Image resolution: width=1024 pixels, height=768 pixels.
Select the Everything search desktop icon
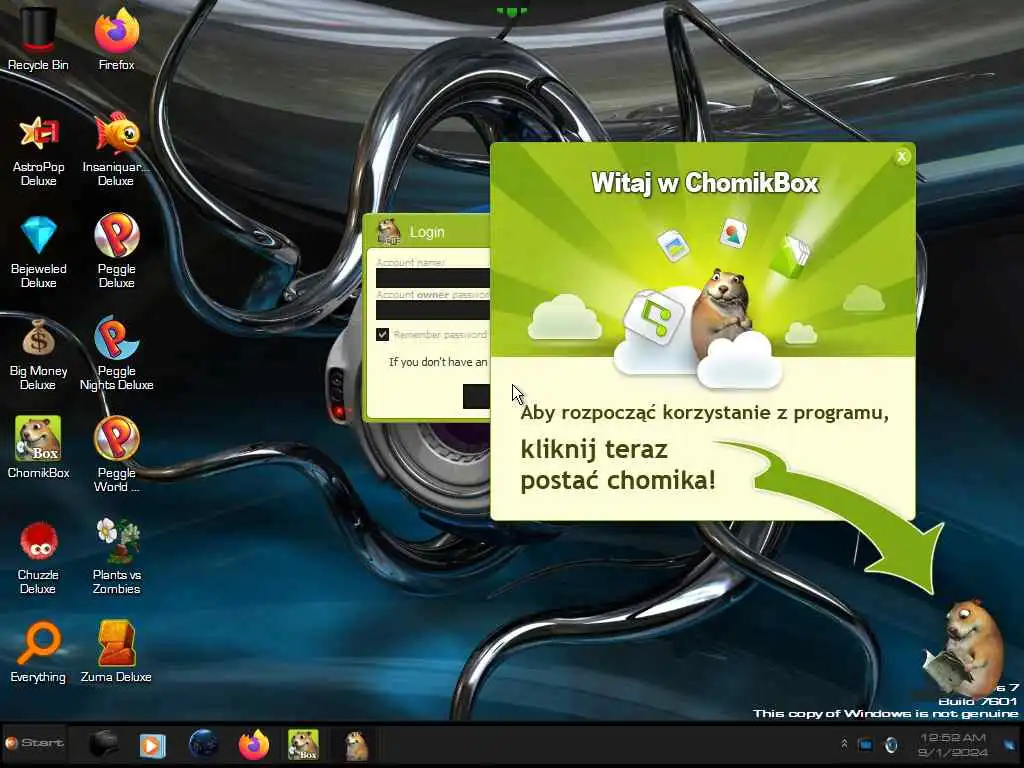pos(38,653)
